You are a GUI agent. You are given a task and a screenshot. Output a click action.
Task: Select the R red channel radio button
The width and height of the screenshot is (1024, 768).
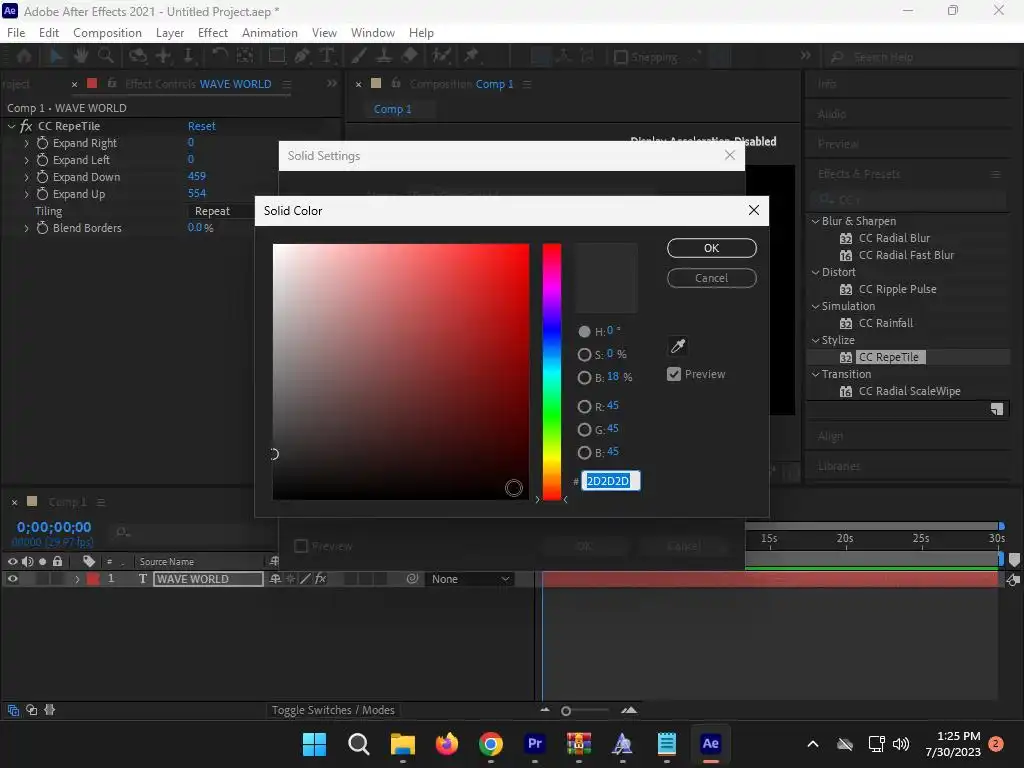[584, 406]
